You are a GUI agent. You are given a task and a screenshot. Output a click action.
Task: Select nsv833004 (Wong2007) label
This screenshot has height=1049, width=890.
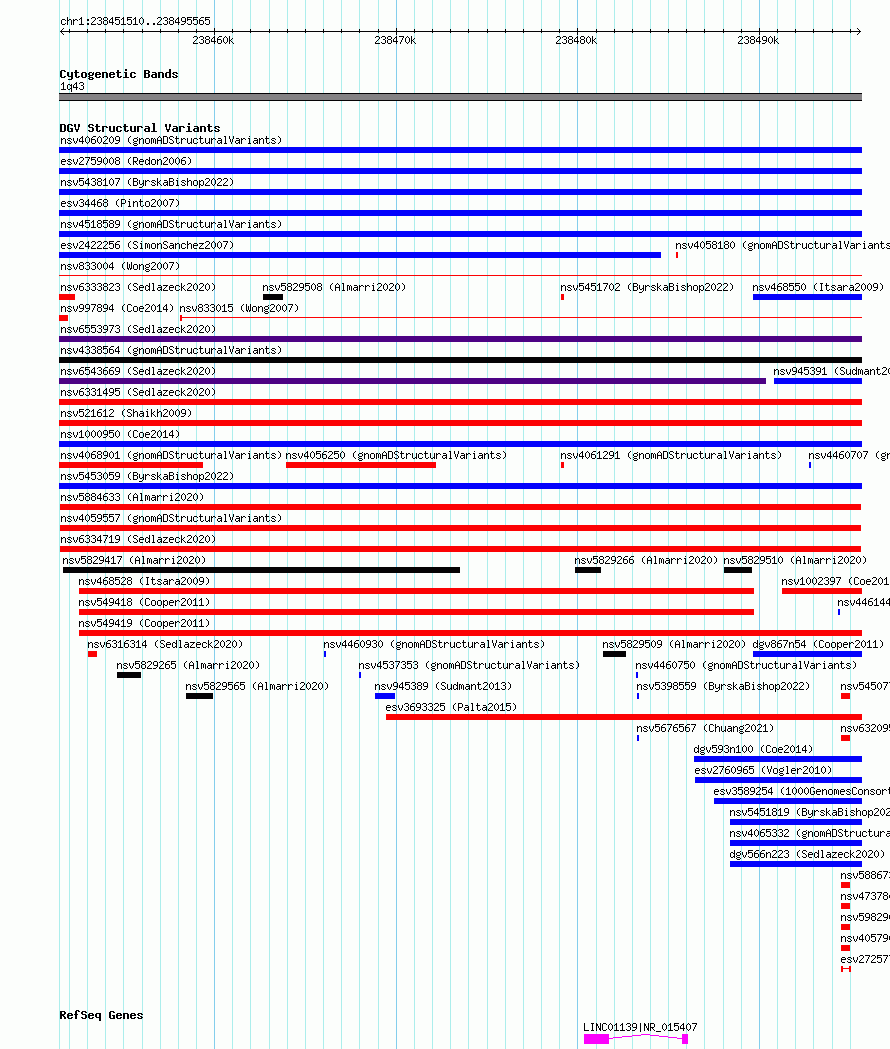pyautogui.click(x=120, y=266)
